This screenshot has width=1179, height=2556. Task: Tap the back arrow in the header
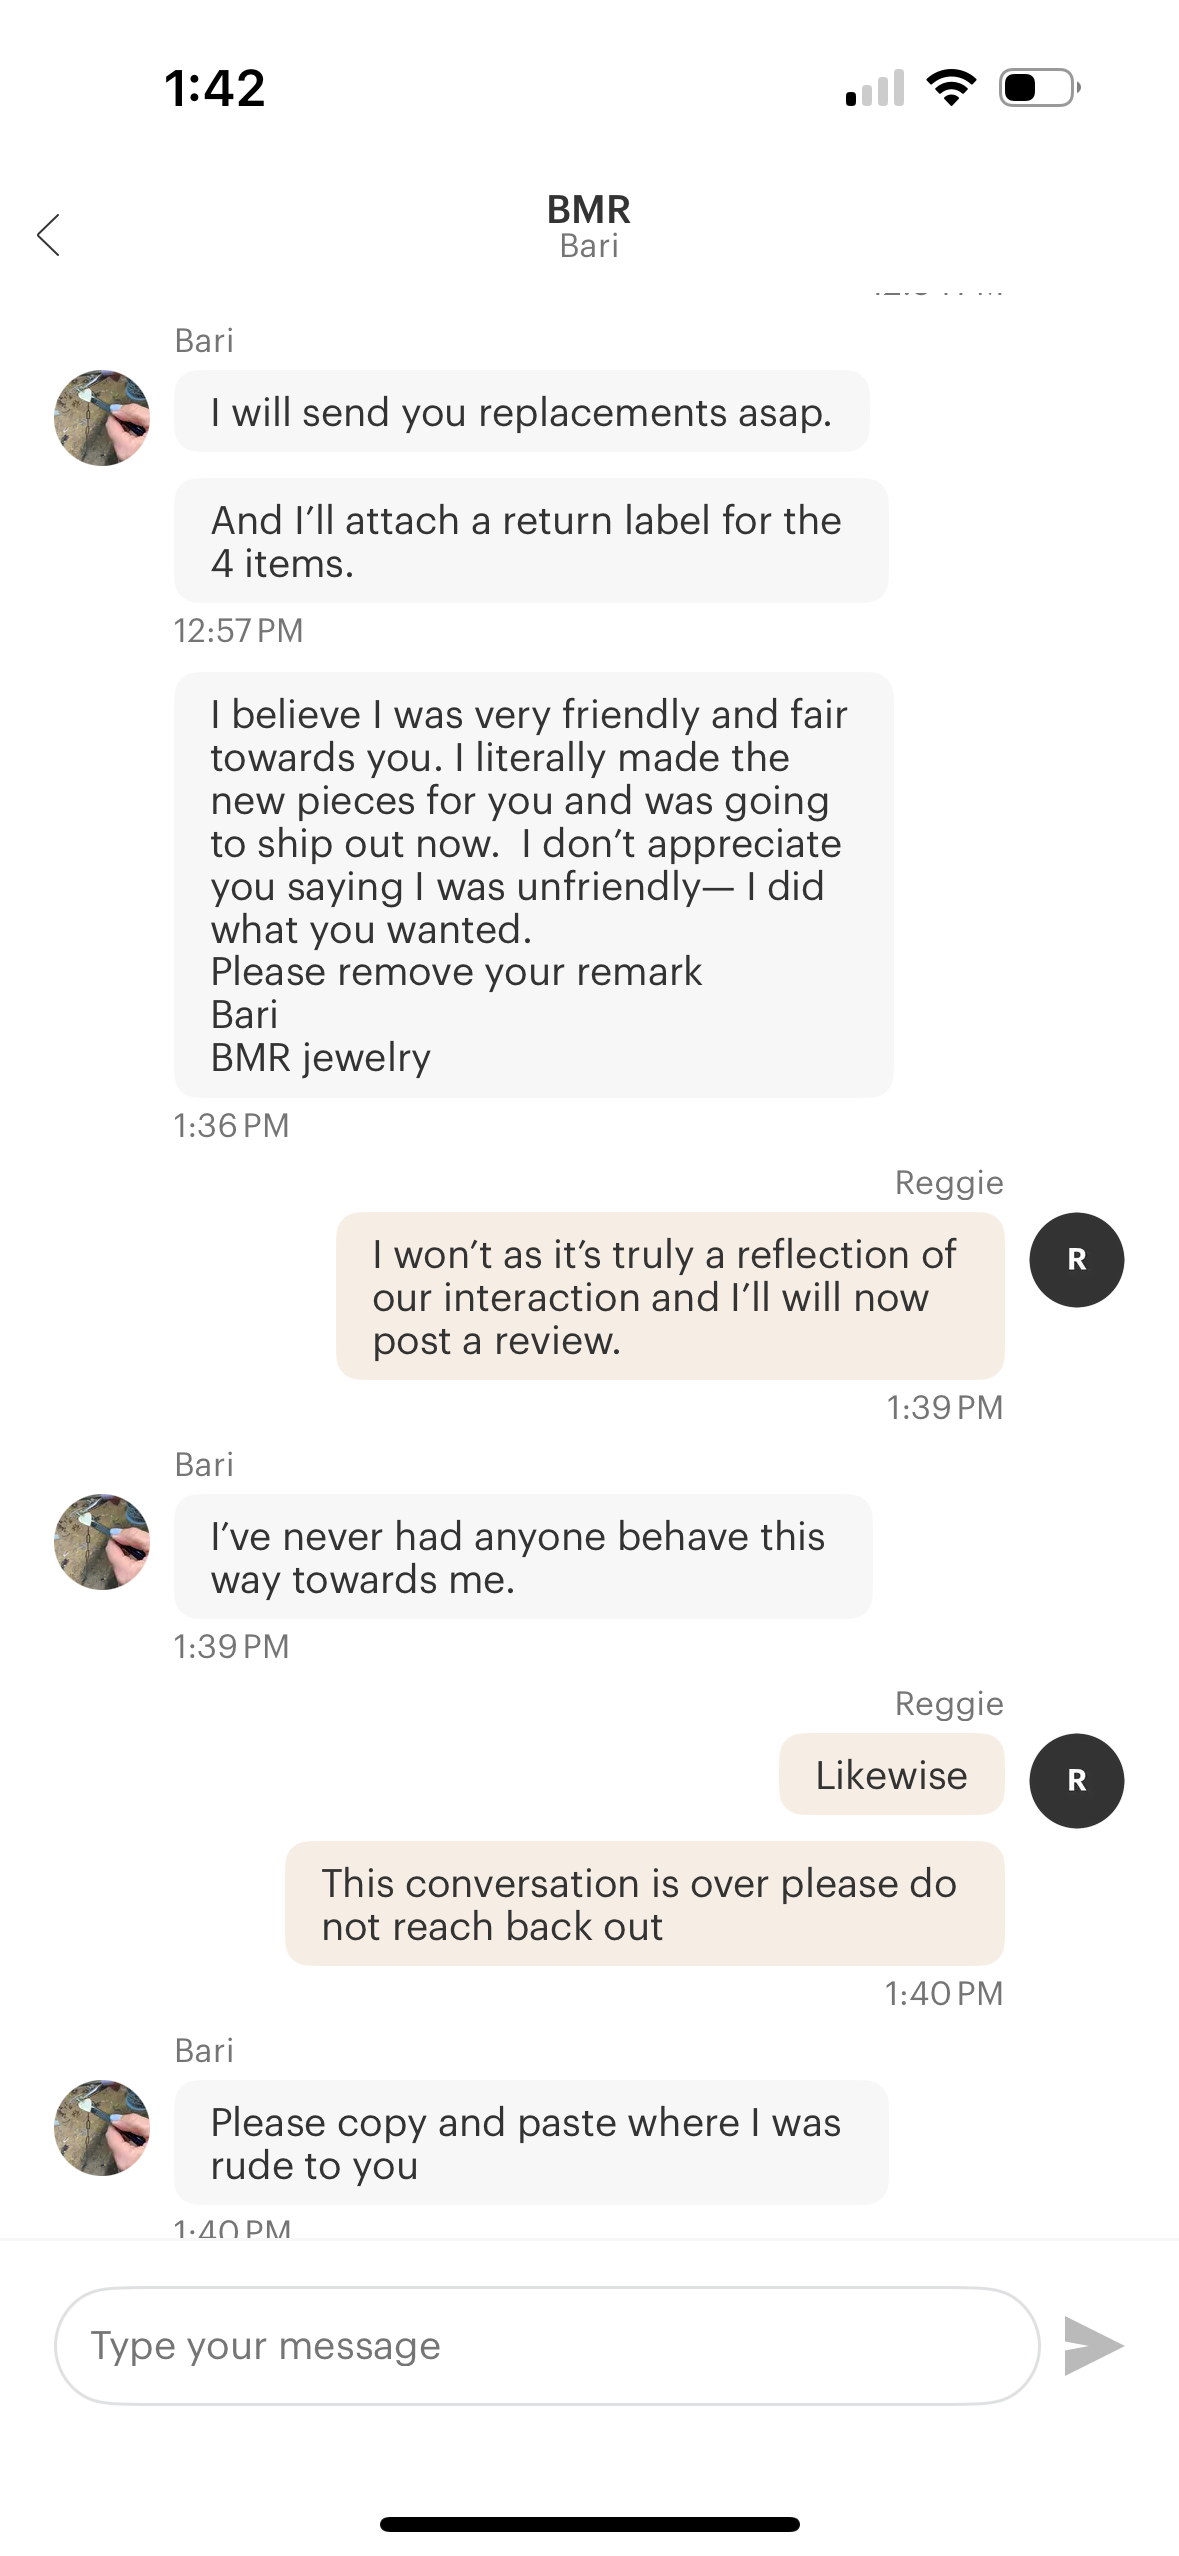48,235
